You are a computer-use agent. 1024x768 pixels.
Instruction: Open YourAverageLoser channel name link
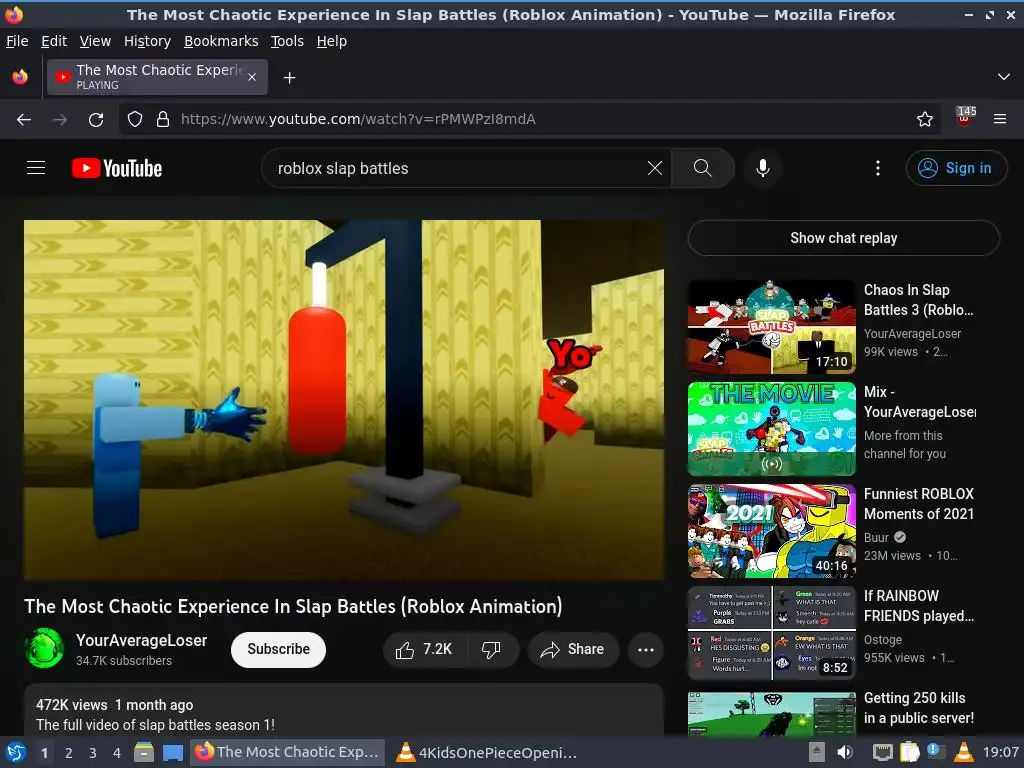141,640
